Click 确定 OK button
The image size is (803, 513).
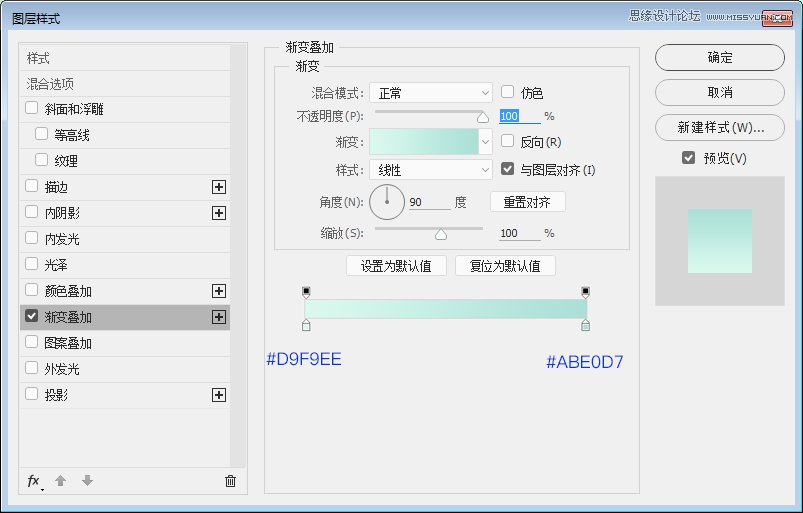click(720, 57)
